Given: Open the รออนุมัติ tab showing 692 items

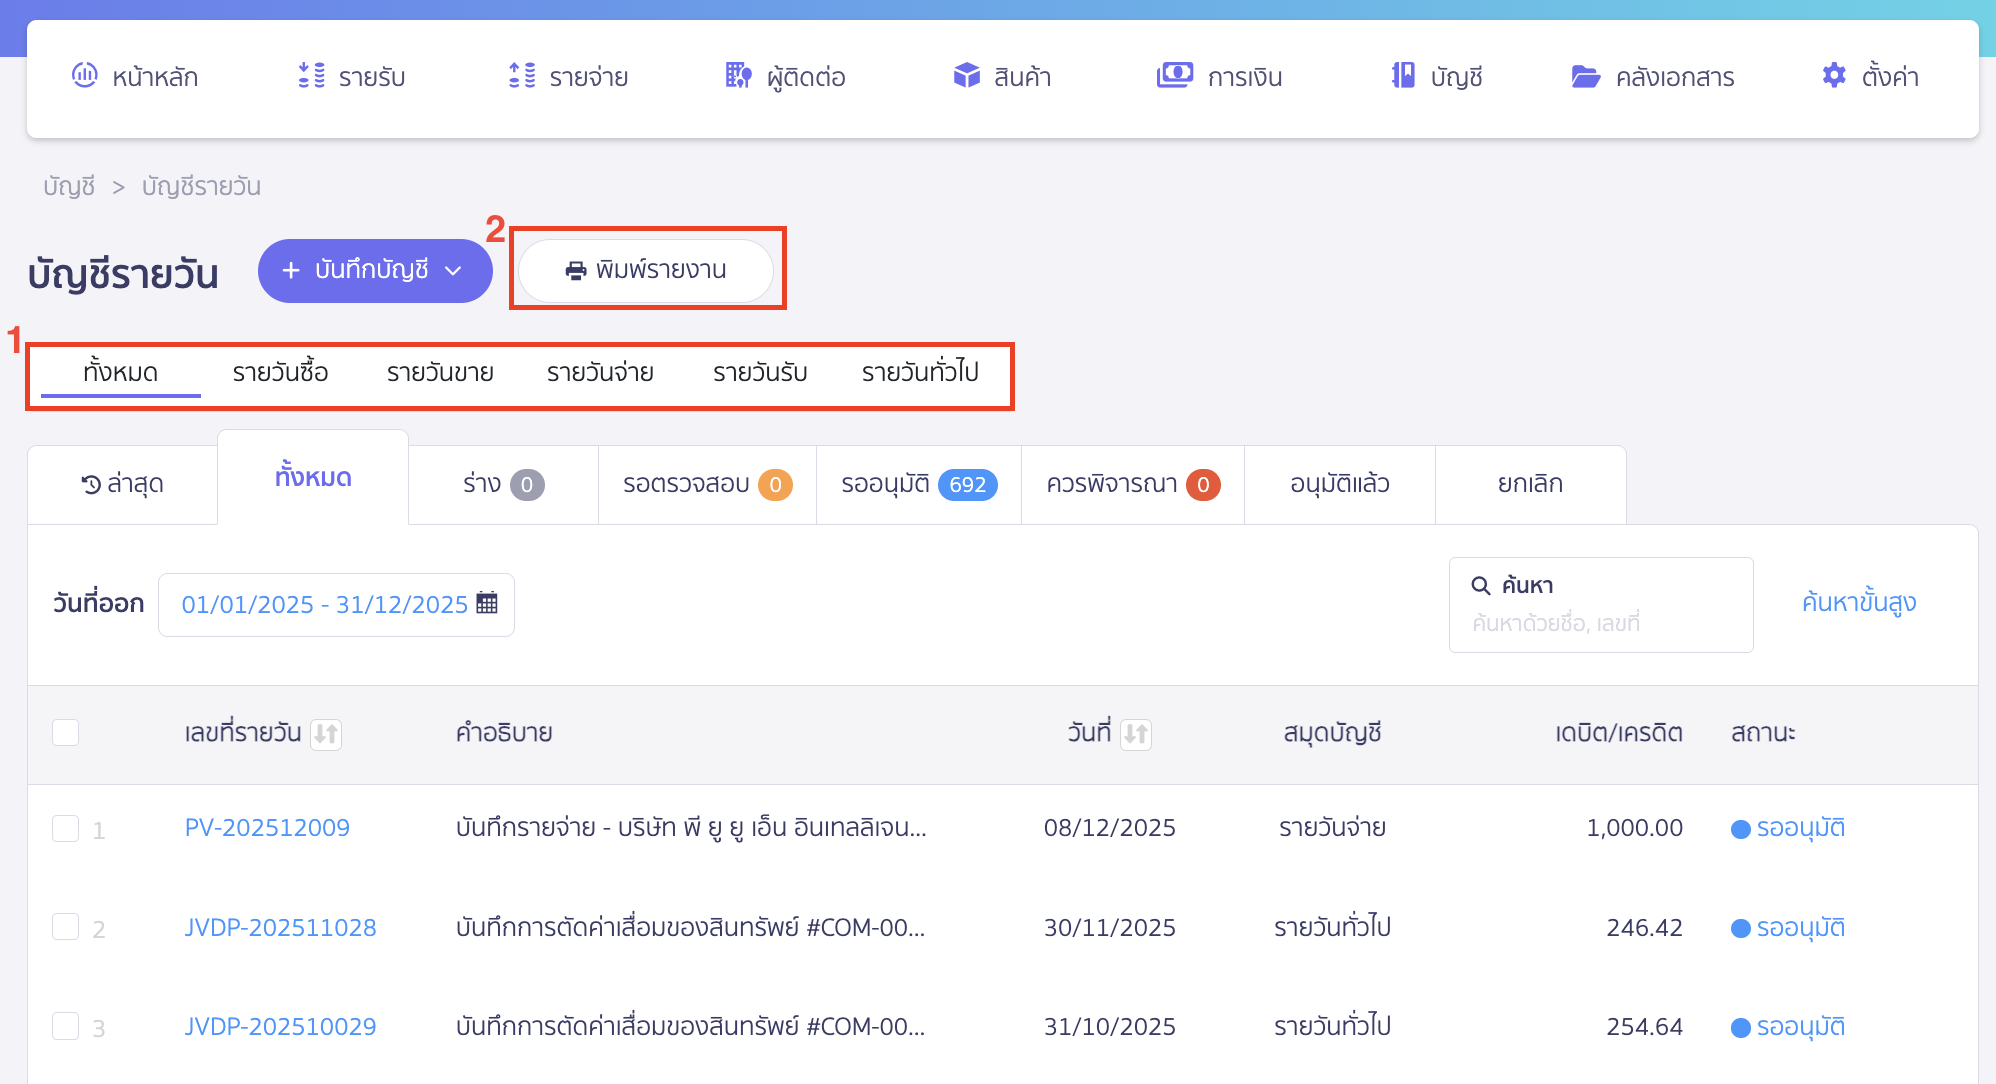Looking at the screenshot, I should (x=916, y=484).
